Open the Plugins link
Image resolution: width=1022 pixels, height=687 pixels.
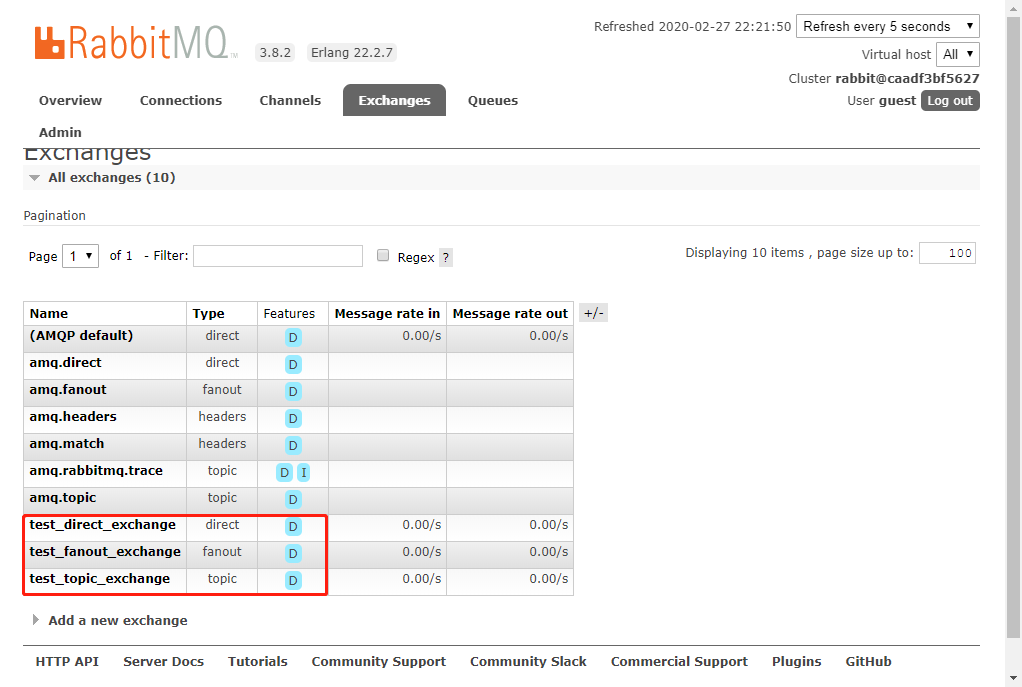(x=796, y=662)
